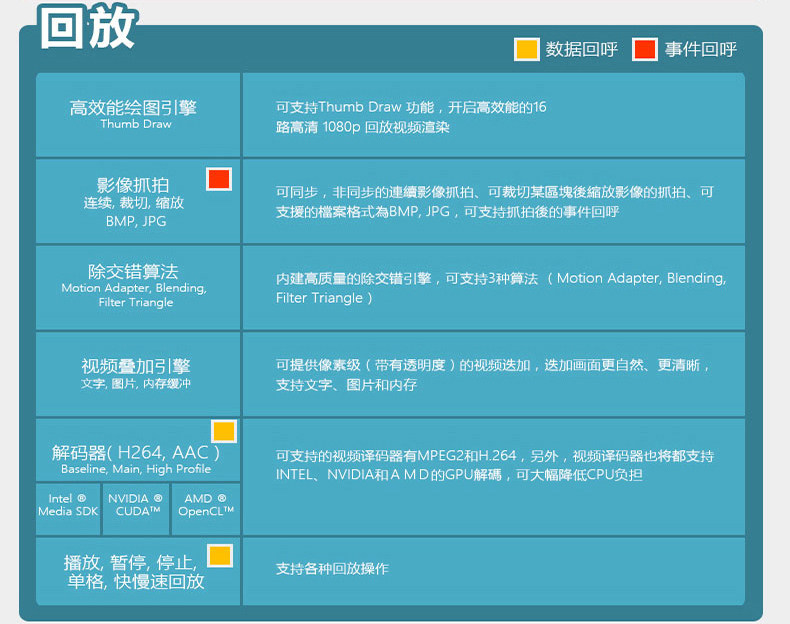Click the AMD OpenCL box
790x624 pixels.
[206, 509]
